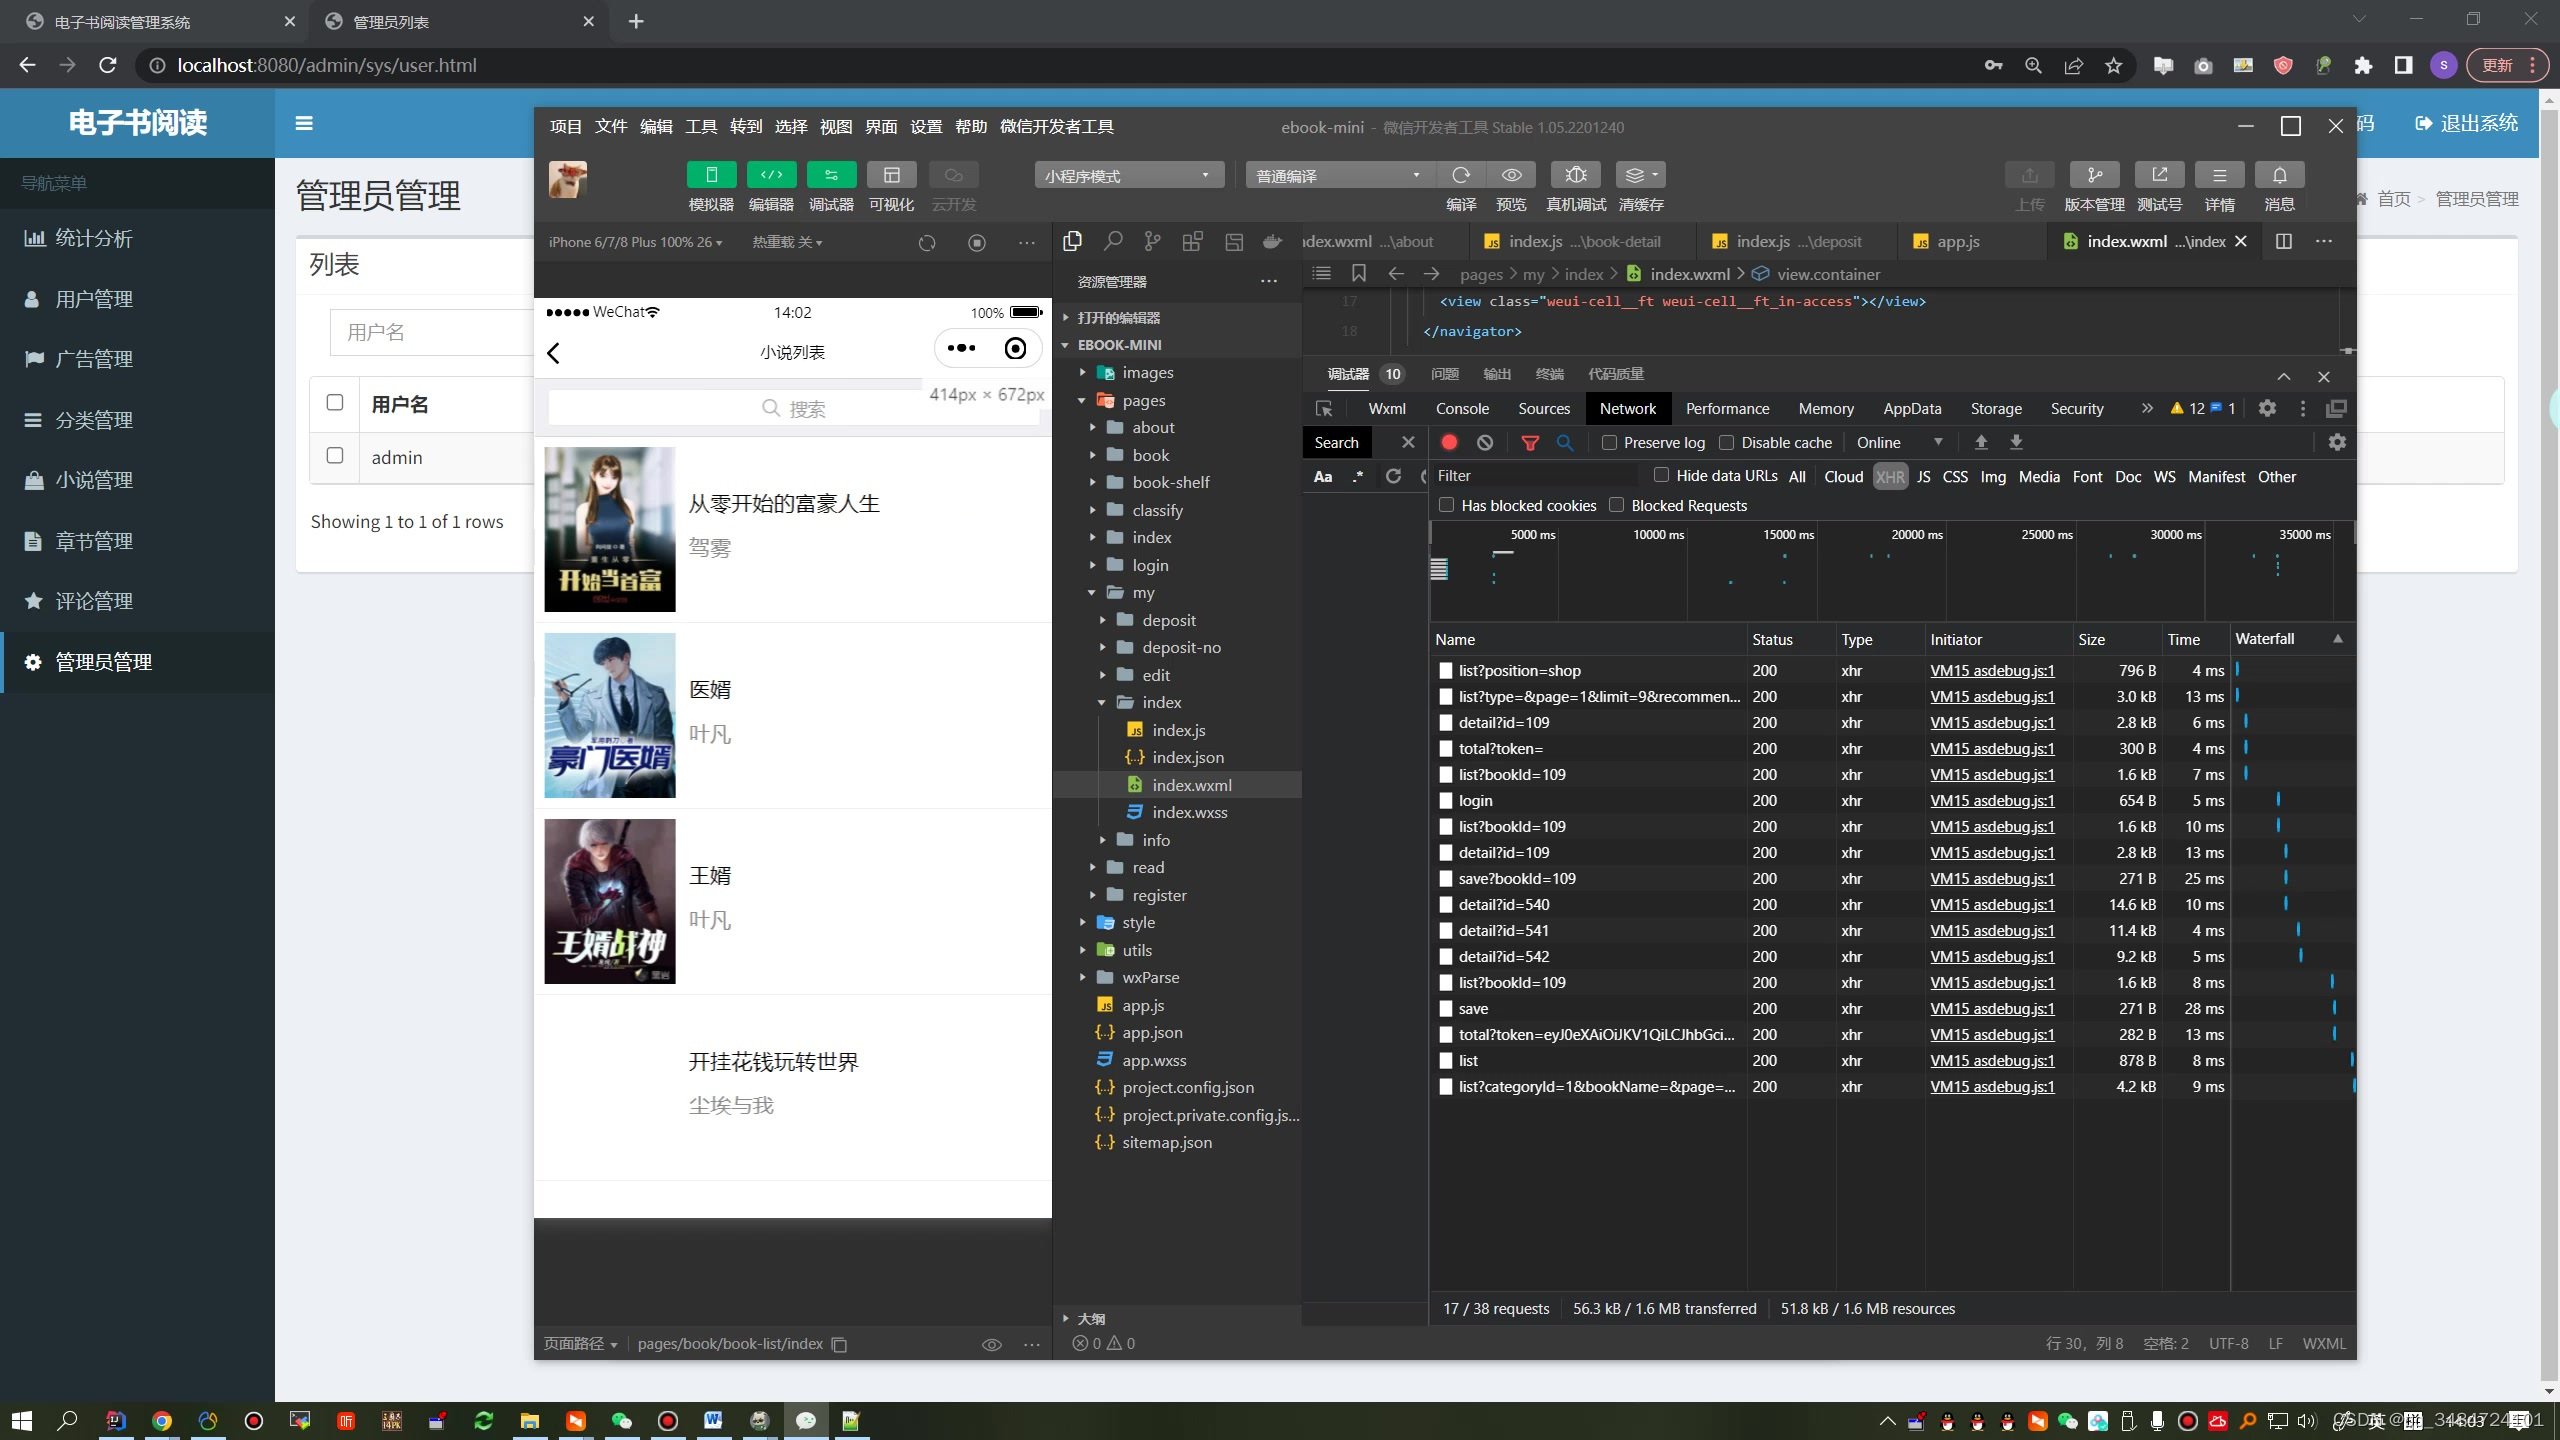Open 小说管理 in the left sidebar
The width and height of the screenshot is (2560, 1440).
point(94,480)
